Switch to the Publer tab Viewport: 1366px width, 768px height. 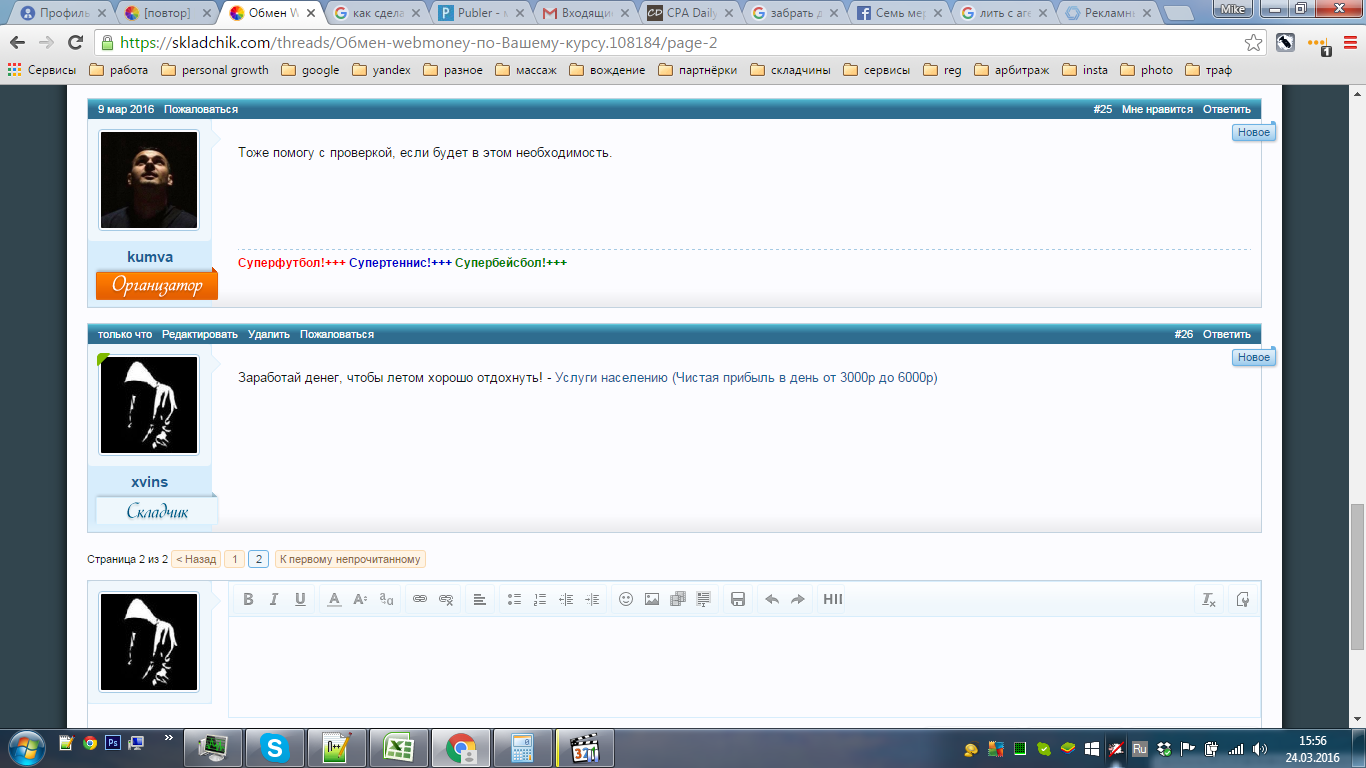484,13
